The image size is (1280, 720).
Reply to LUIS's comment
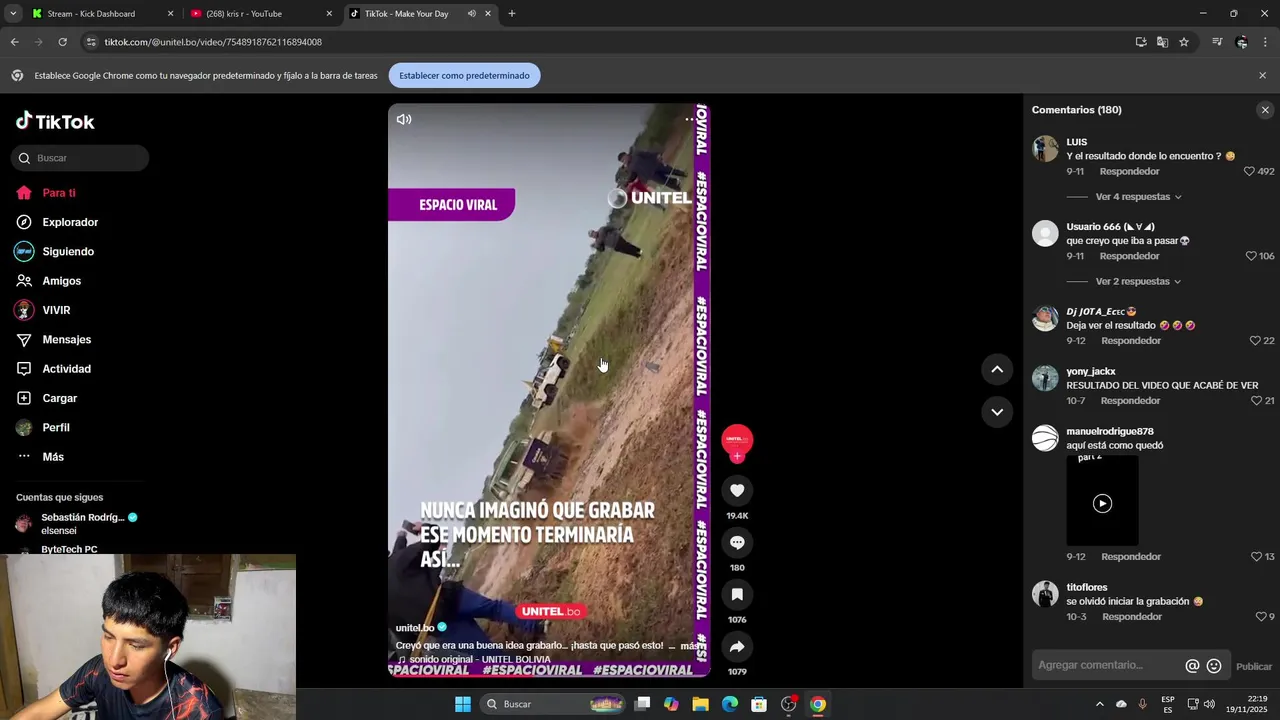pyautogui.click(x=1129, y=172)
